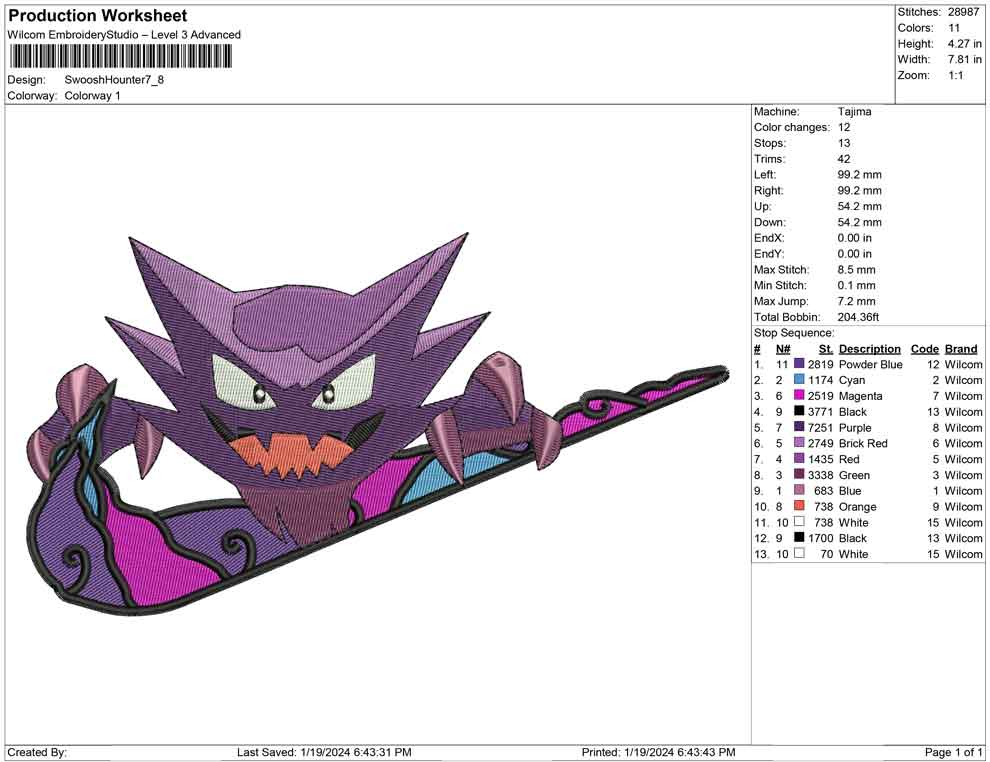Click the Stop Sequence label
990x762 pixels.
coord(794,333)
